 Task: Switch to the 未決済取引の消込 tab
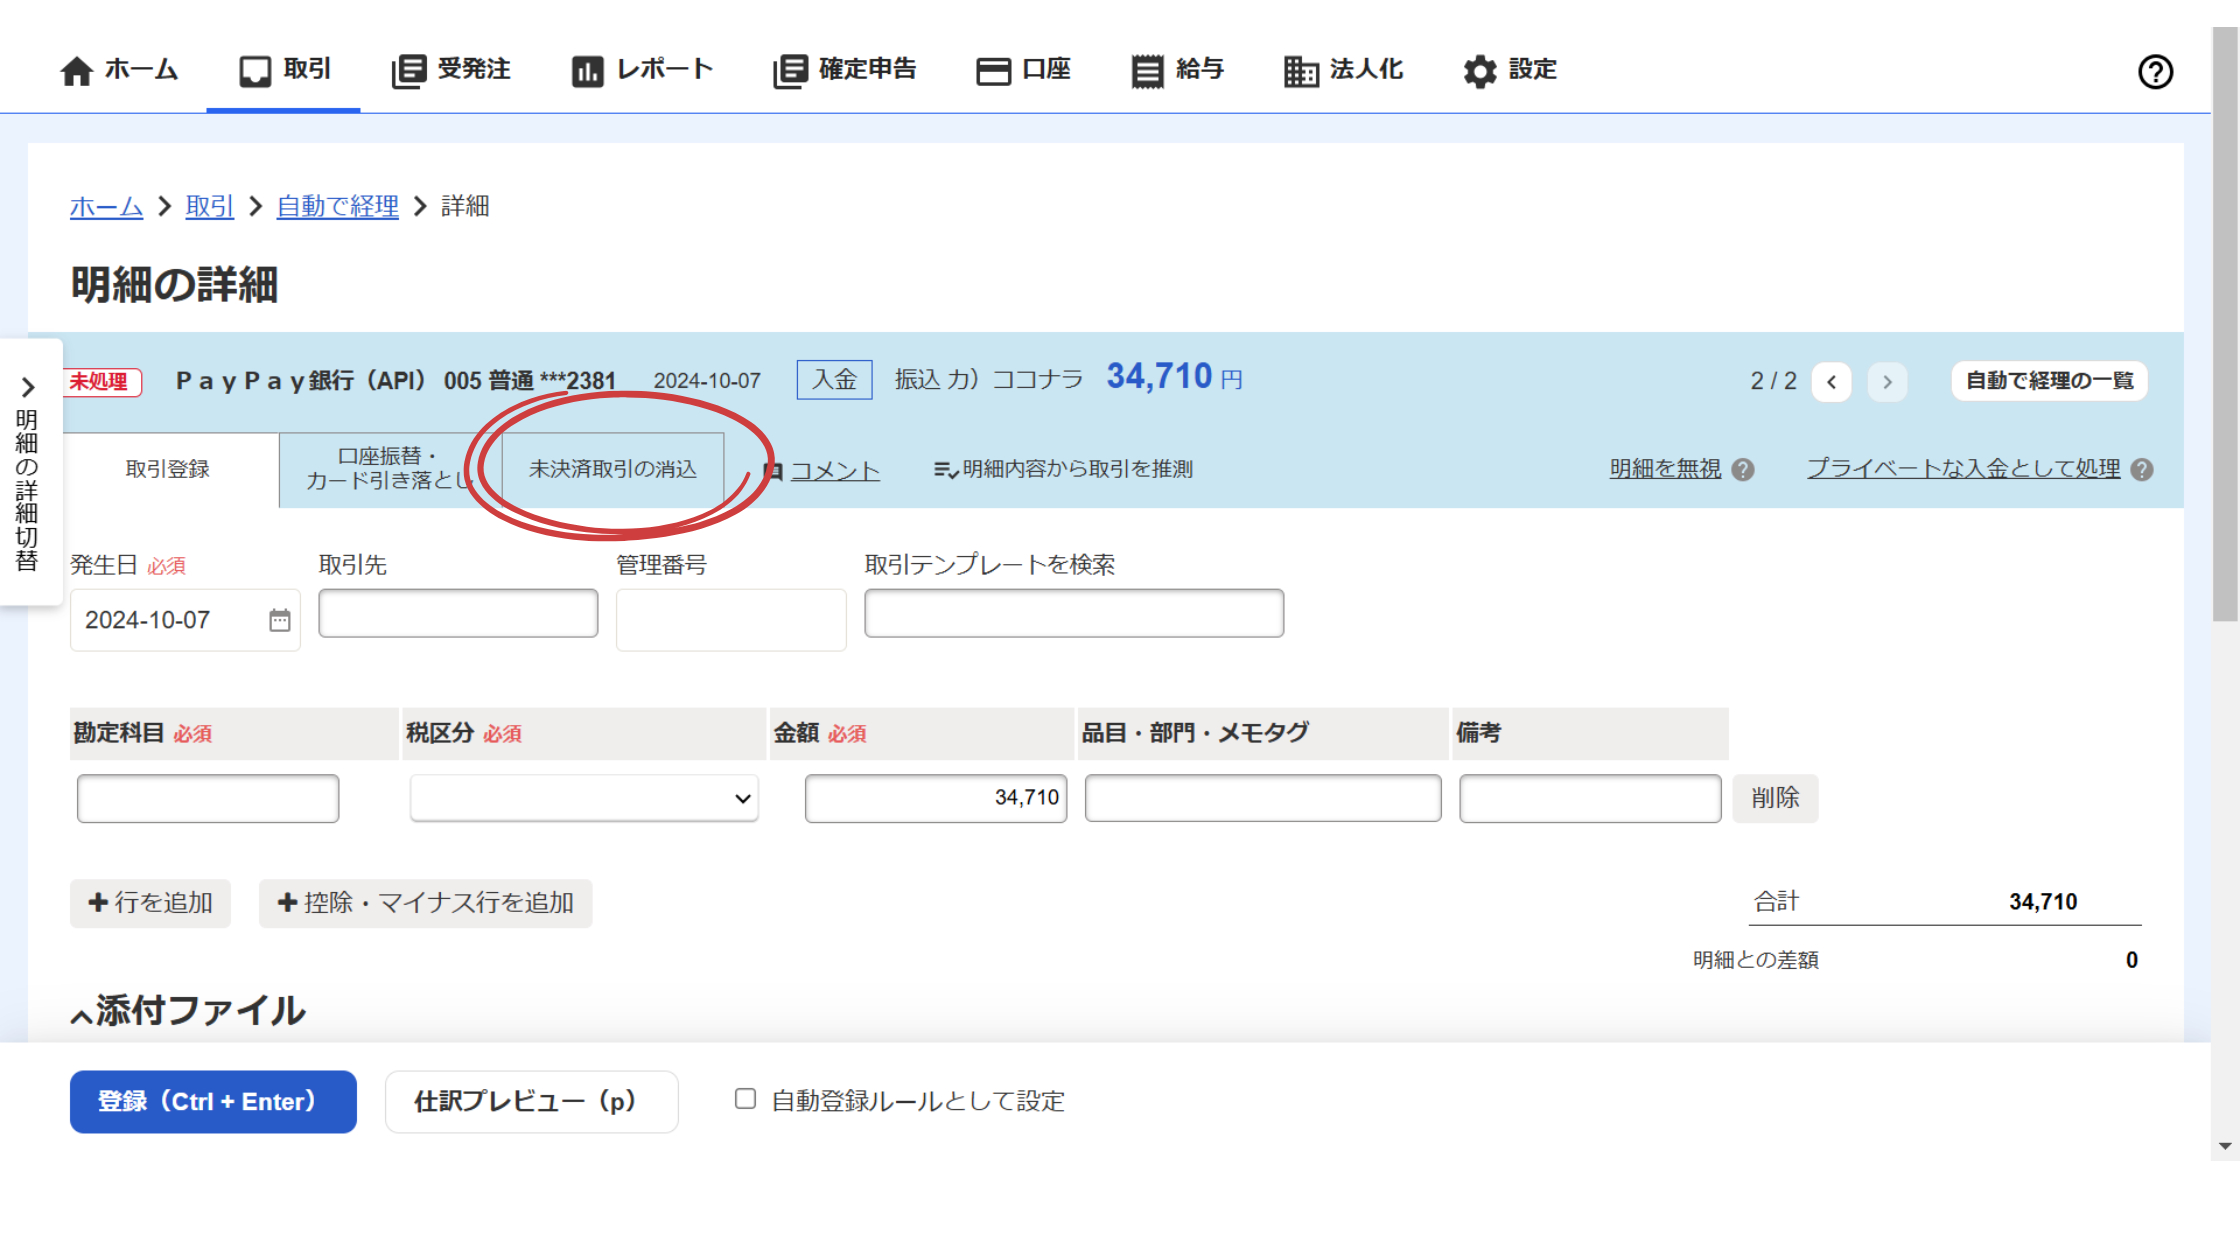[613, 469]
